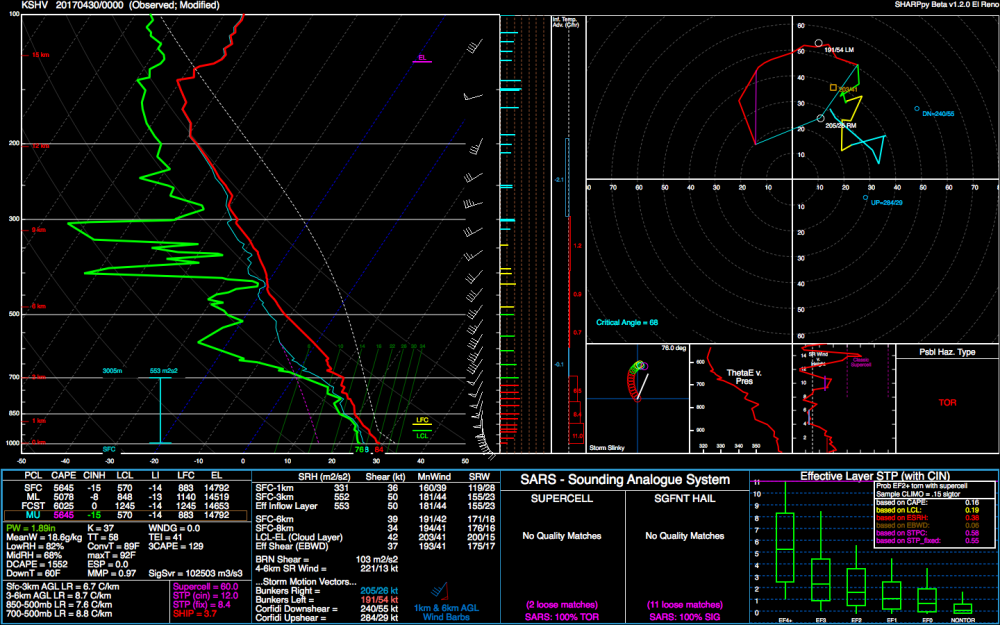Click the highlighted MU parcel row

pos(126,516)
